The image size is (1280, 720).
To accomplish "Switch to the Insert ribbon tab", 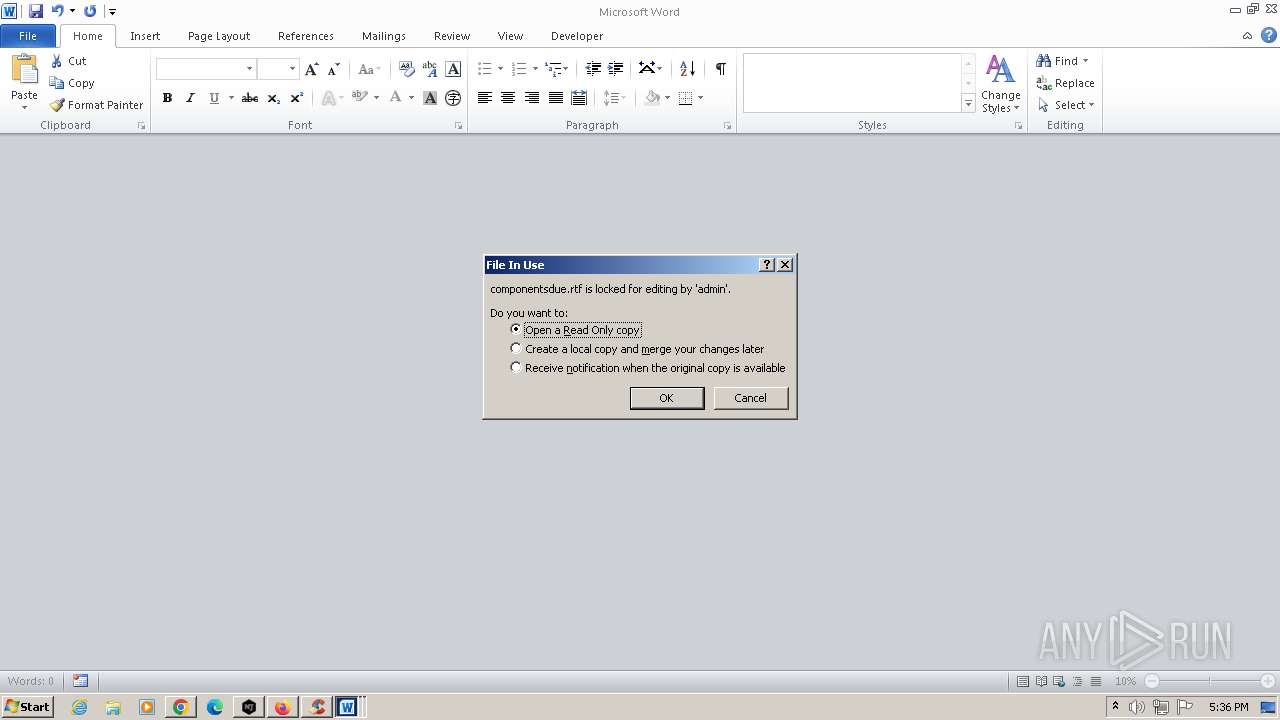I will tap(145, 36).
